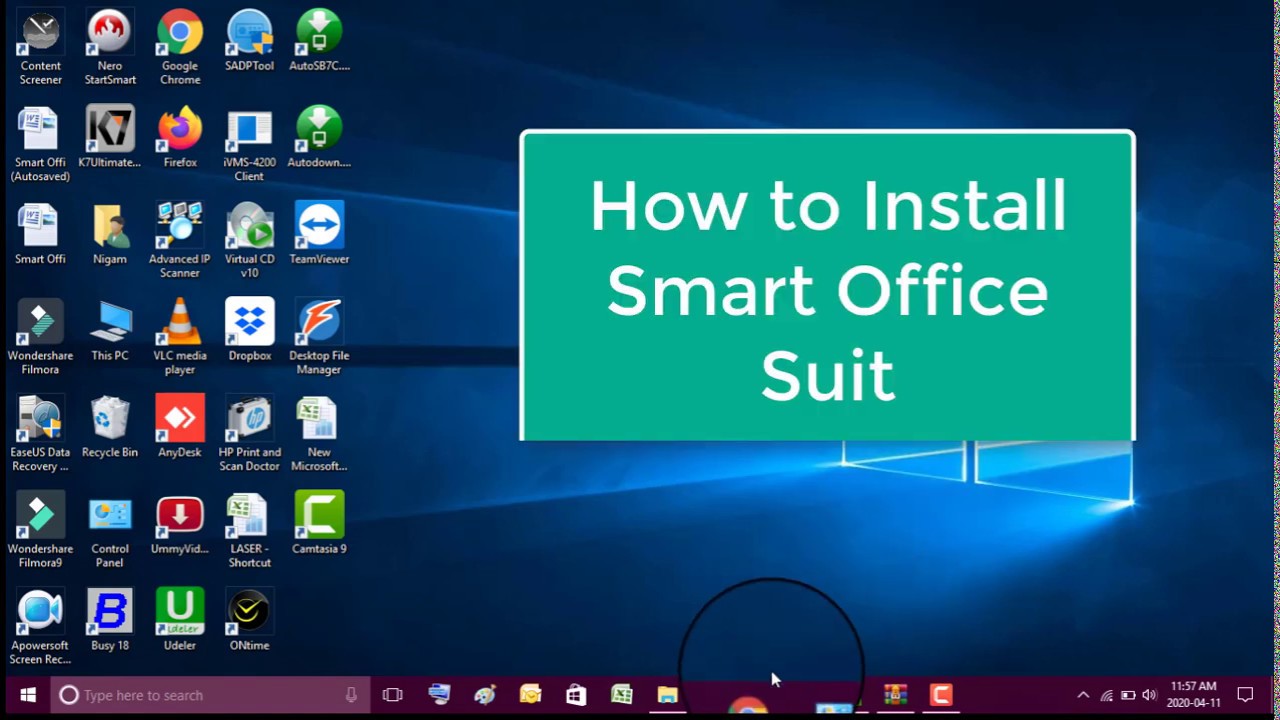Launch VLC media player shortcut

tap(180, 337)
